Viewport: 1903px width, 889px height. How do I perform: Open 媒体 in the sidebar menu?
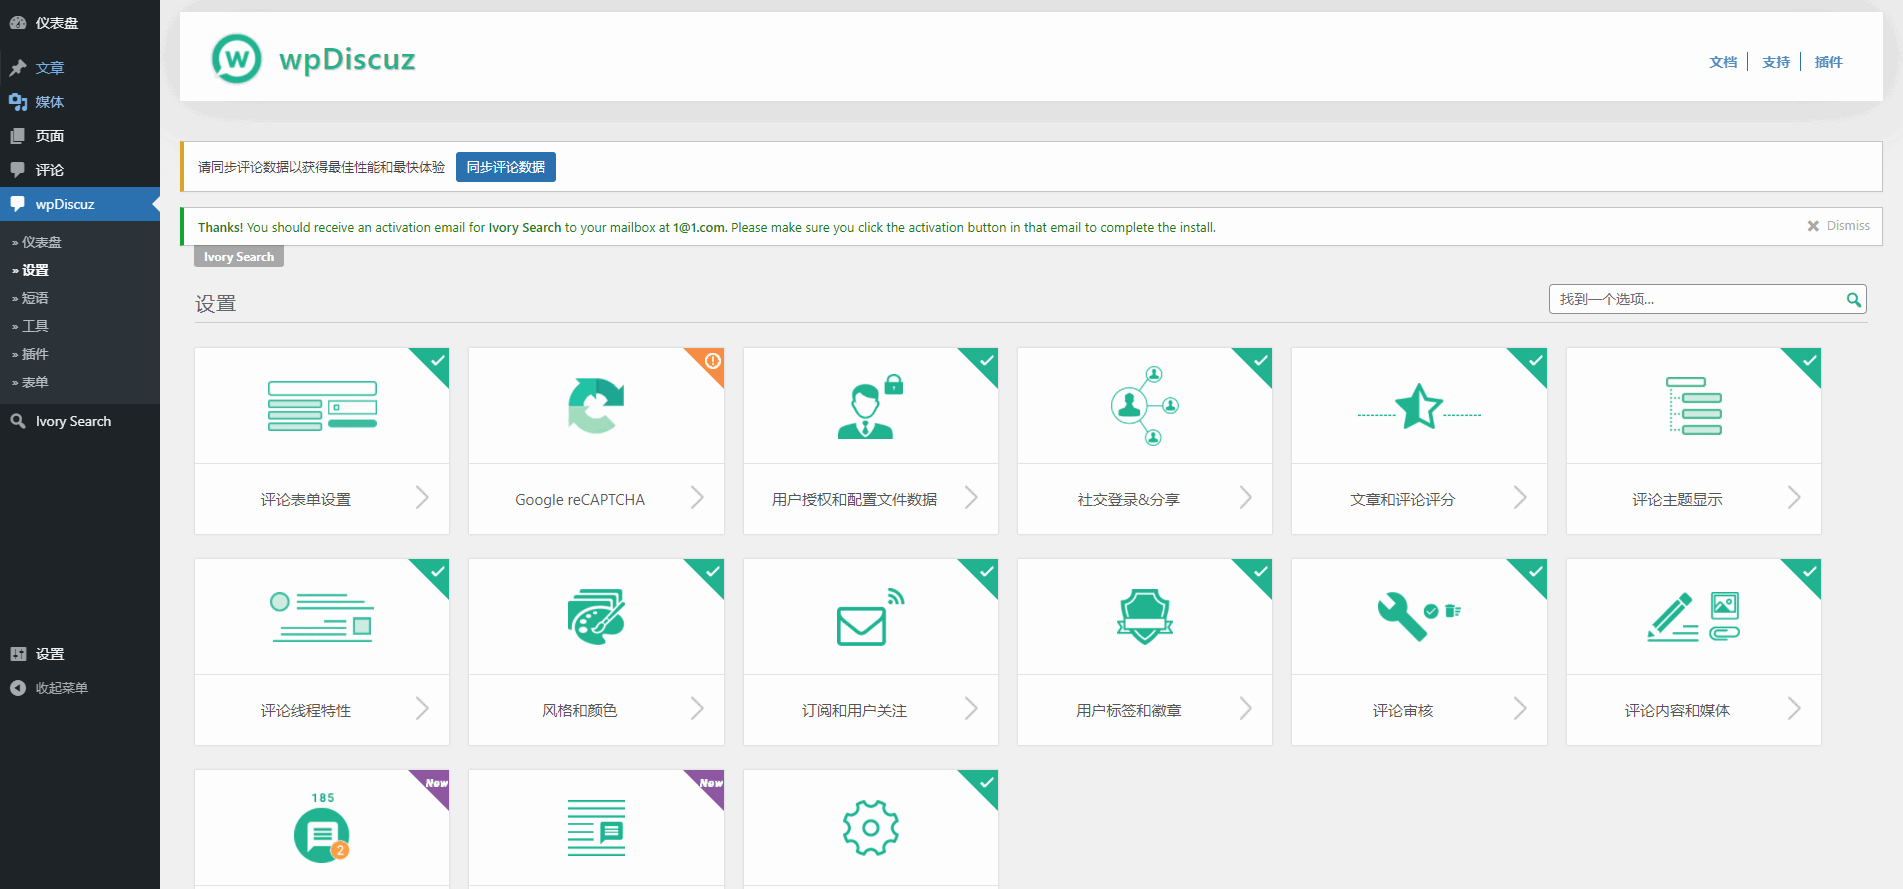pyautogui.click(x=80, y=102)
